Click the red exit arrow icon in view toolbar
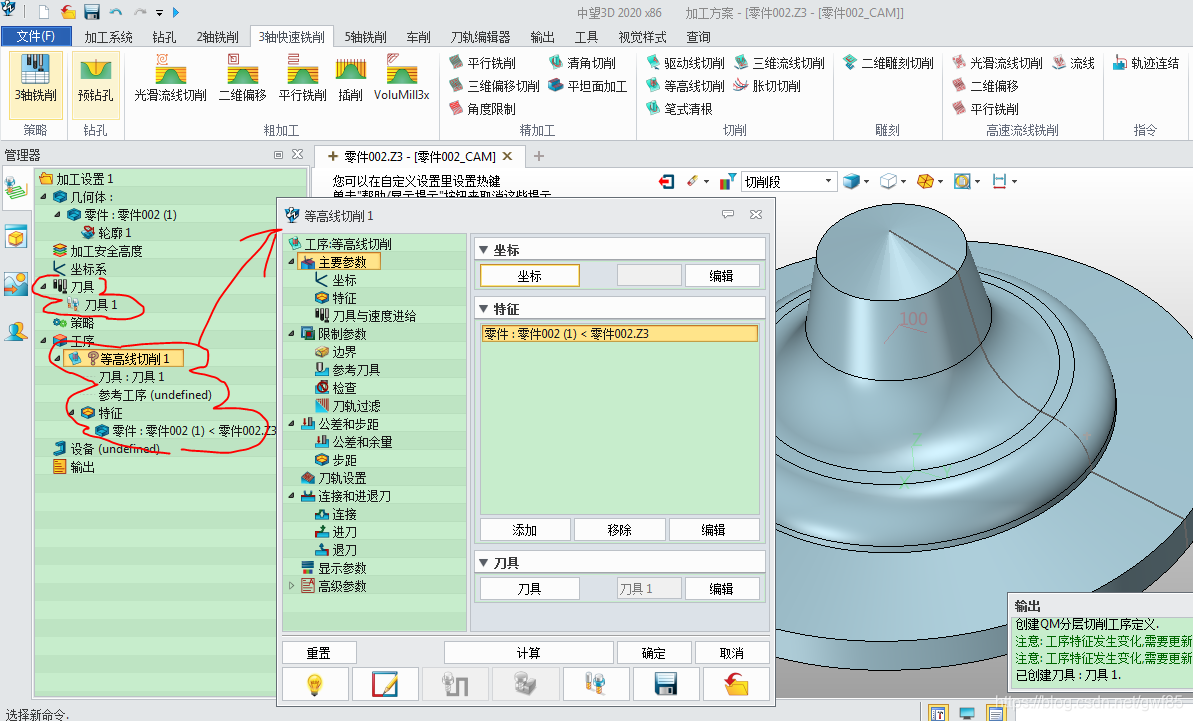Viewport: 1193px width, 721px height. coord(667,181)
